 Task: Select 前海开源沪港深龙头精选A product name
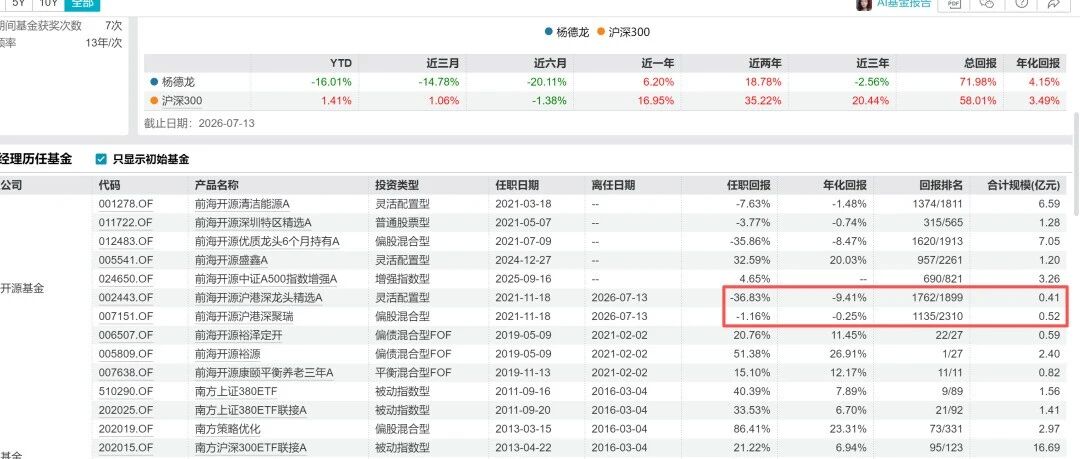click(x=259, y=298)
